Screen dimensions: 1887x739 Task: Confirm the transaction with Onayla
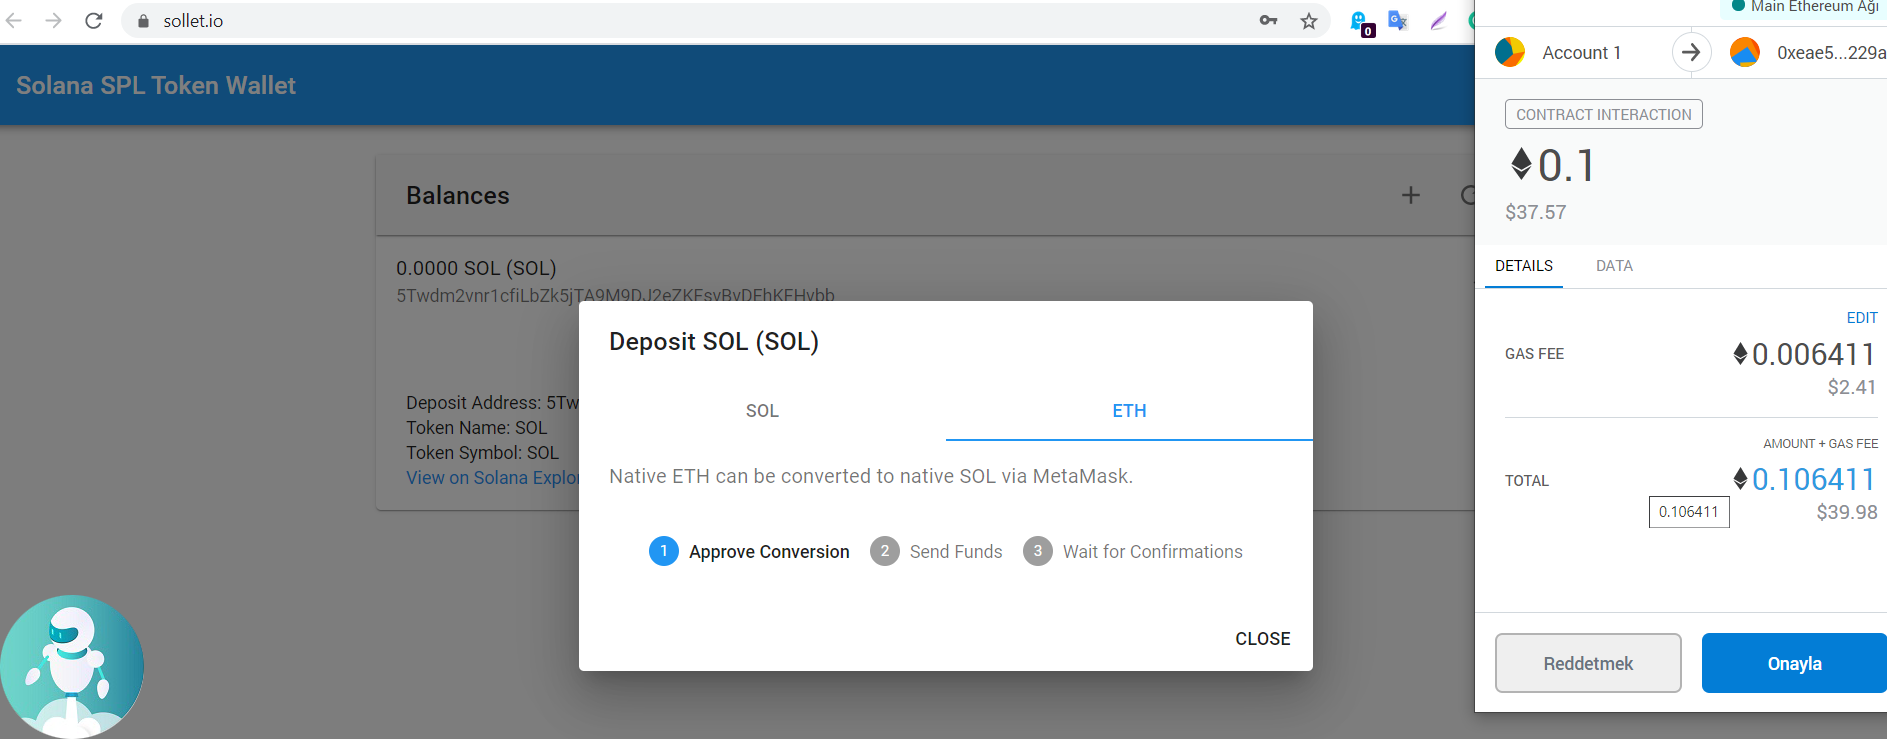click(1794, 663)
